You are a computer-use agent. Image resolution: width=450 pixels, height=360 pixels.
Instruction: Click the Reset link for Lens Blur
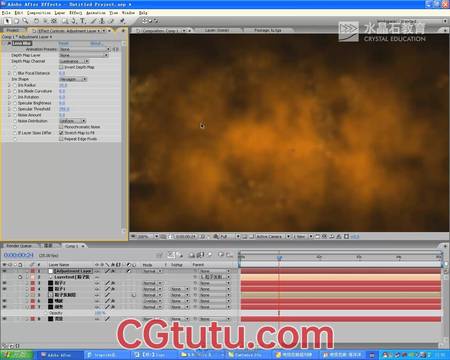coord(64,43)
